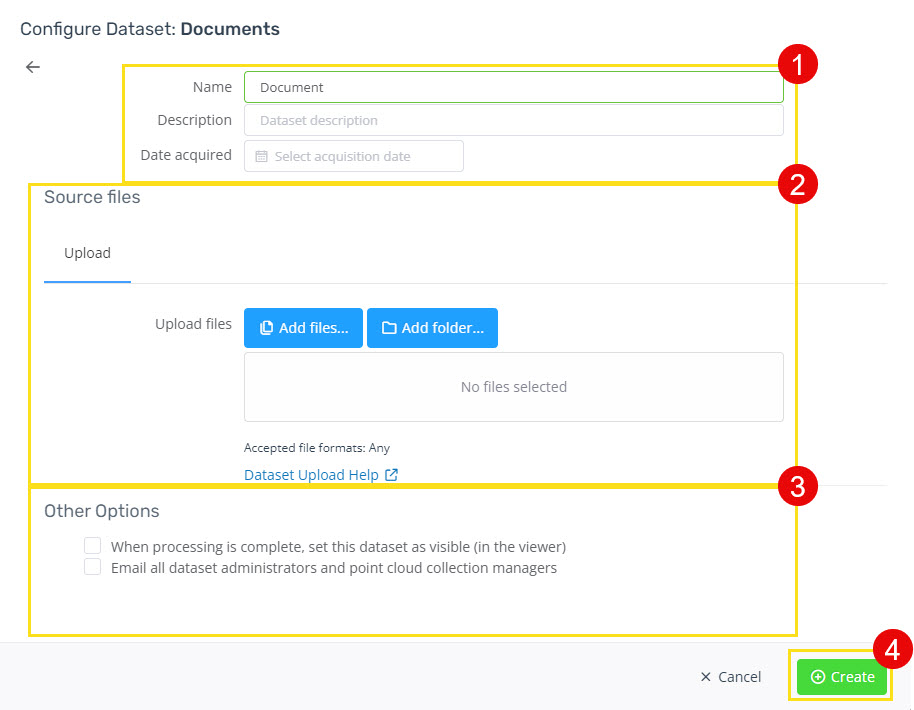Select the Source files section header
The height and width of the screenshot is (710, 914).
click(91, 197)
